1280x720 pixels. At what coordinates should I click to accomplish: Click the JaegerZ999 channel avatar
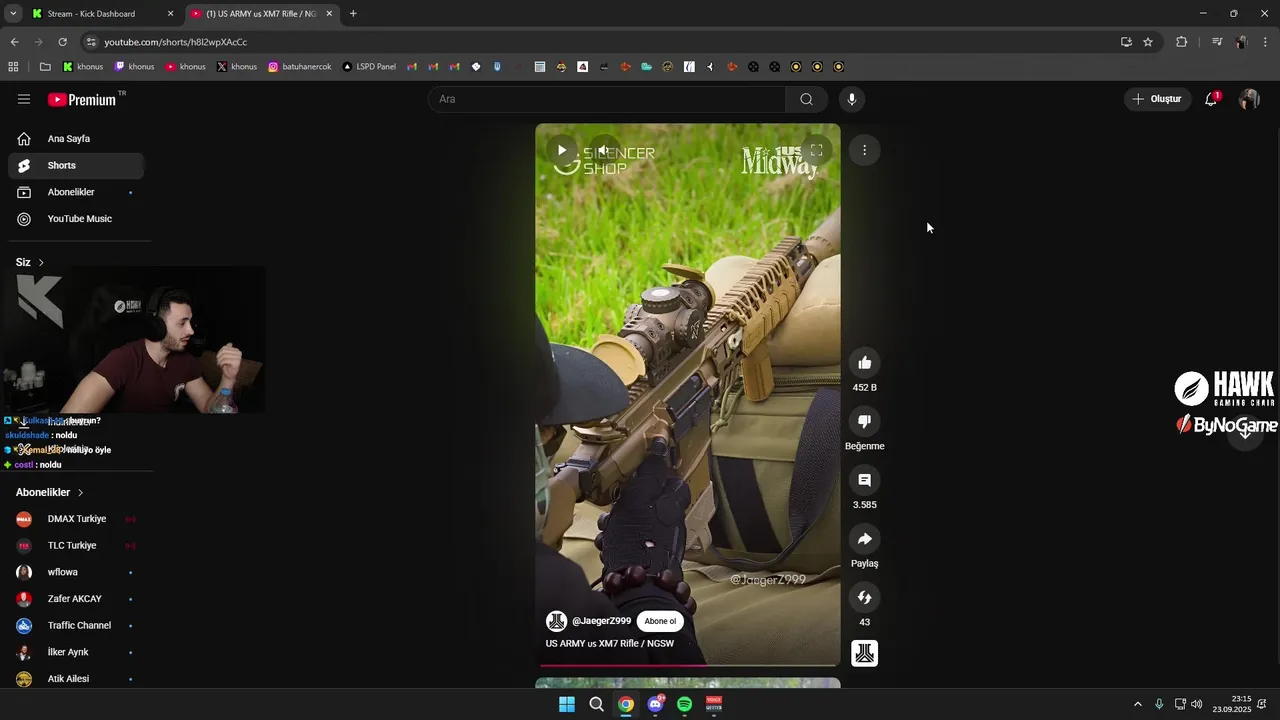556,621
